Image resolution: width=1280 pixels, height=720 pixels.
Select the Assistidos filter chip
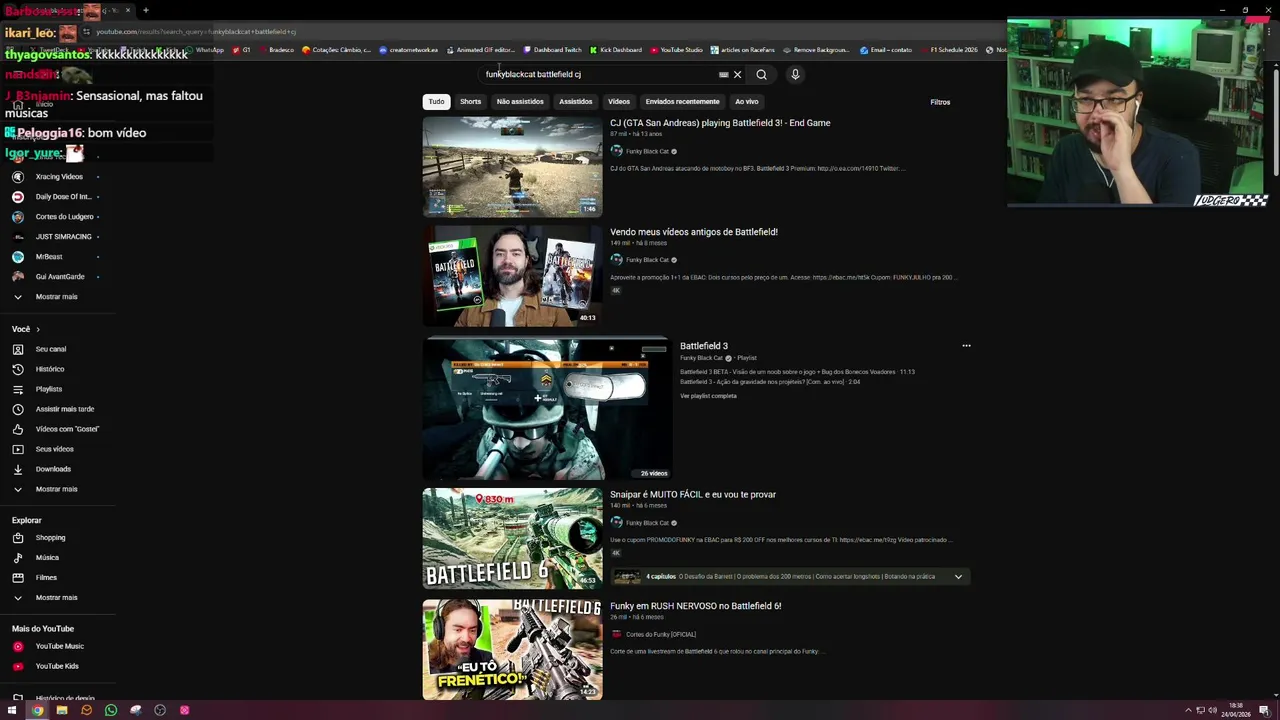[x=575, y=101]
